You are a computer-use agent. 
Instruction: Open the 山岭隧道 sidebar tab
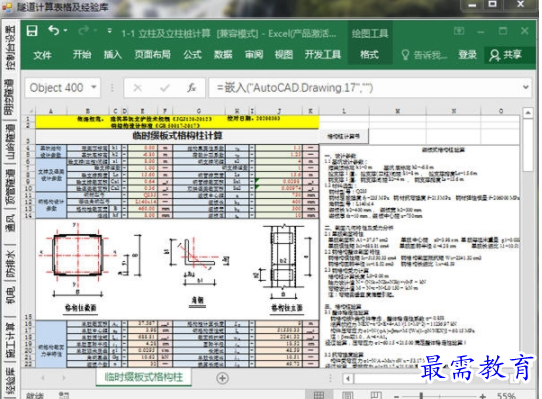(10, 141)
